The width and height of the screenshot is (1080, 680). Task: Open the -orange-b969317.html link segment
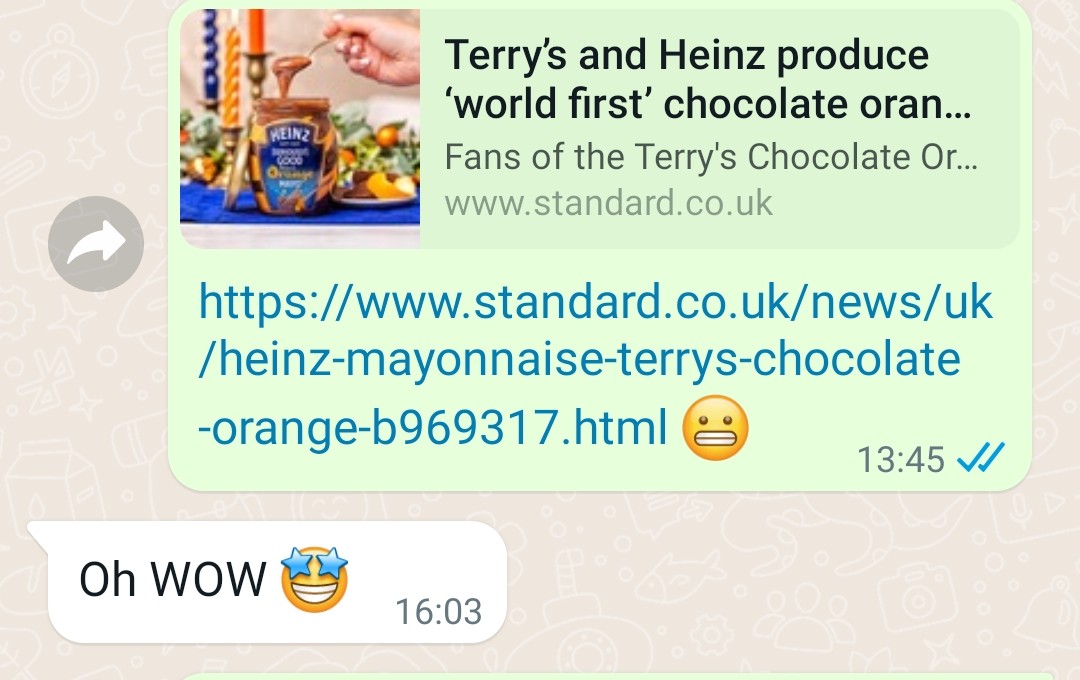click(x=433, y=427)
